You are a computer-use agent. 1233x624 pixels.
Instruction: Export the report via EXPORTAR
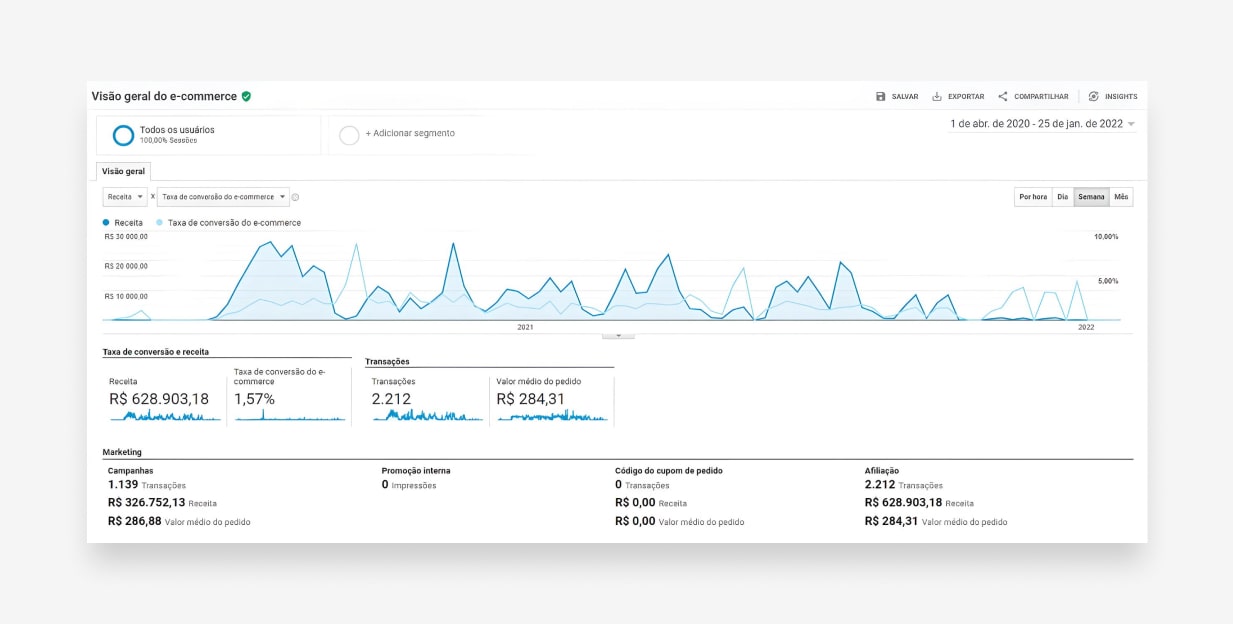pos(958,97)
